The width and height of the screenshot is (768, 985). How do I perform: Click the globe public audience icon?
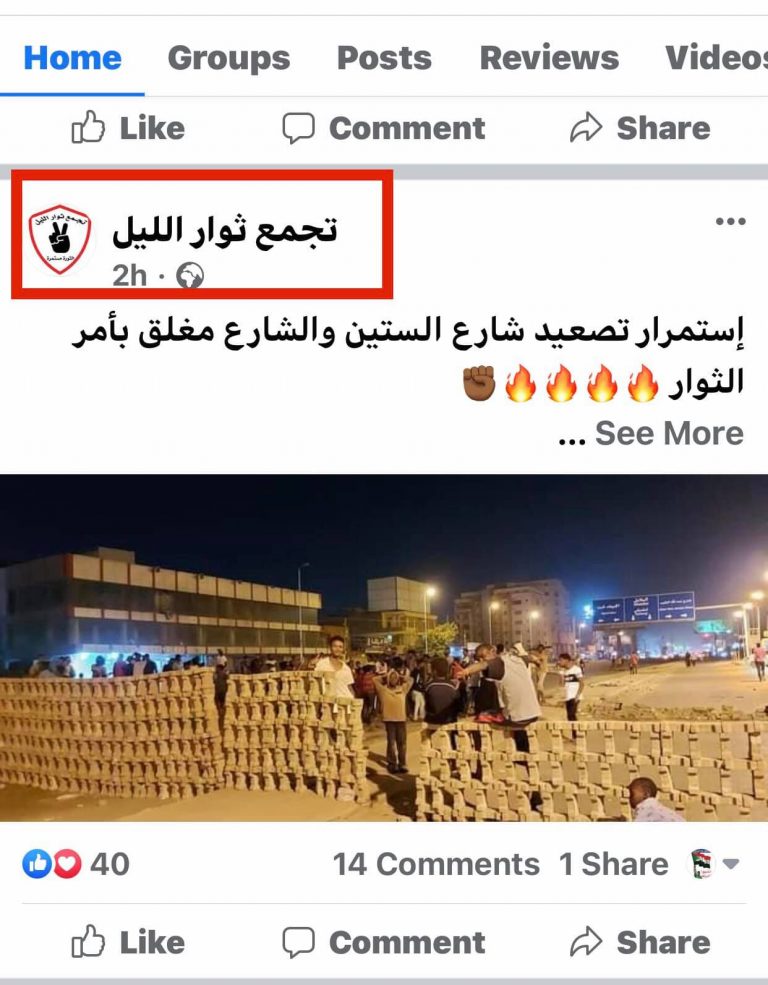click(190, 275)
